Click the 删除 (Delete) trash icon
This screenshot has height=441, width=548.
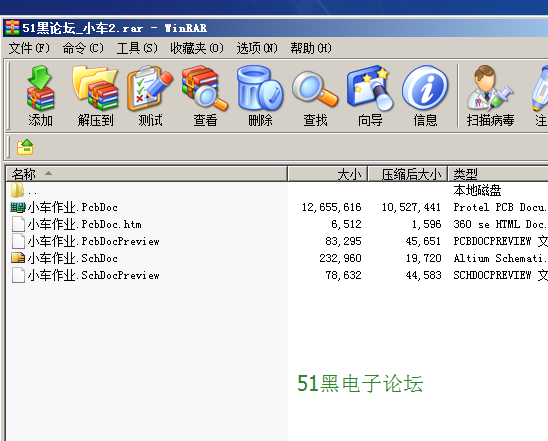coord(260,96)
